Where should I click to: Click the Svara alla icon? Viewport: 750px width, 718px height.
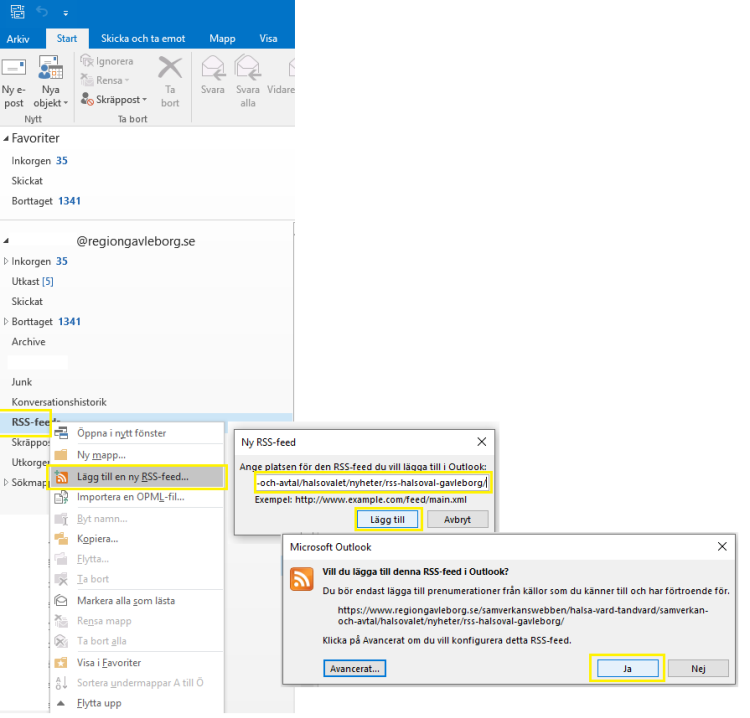[x=247, y=67]
